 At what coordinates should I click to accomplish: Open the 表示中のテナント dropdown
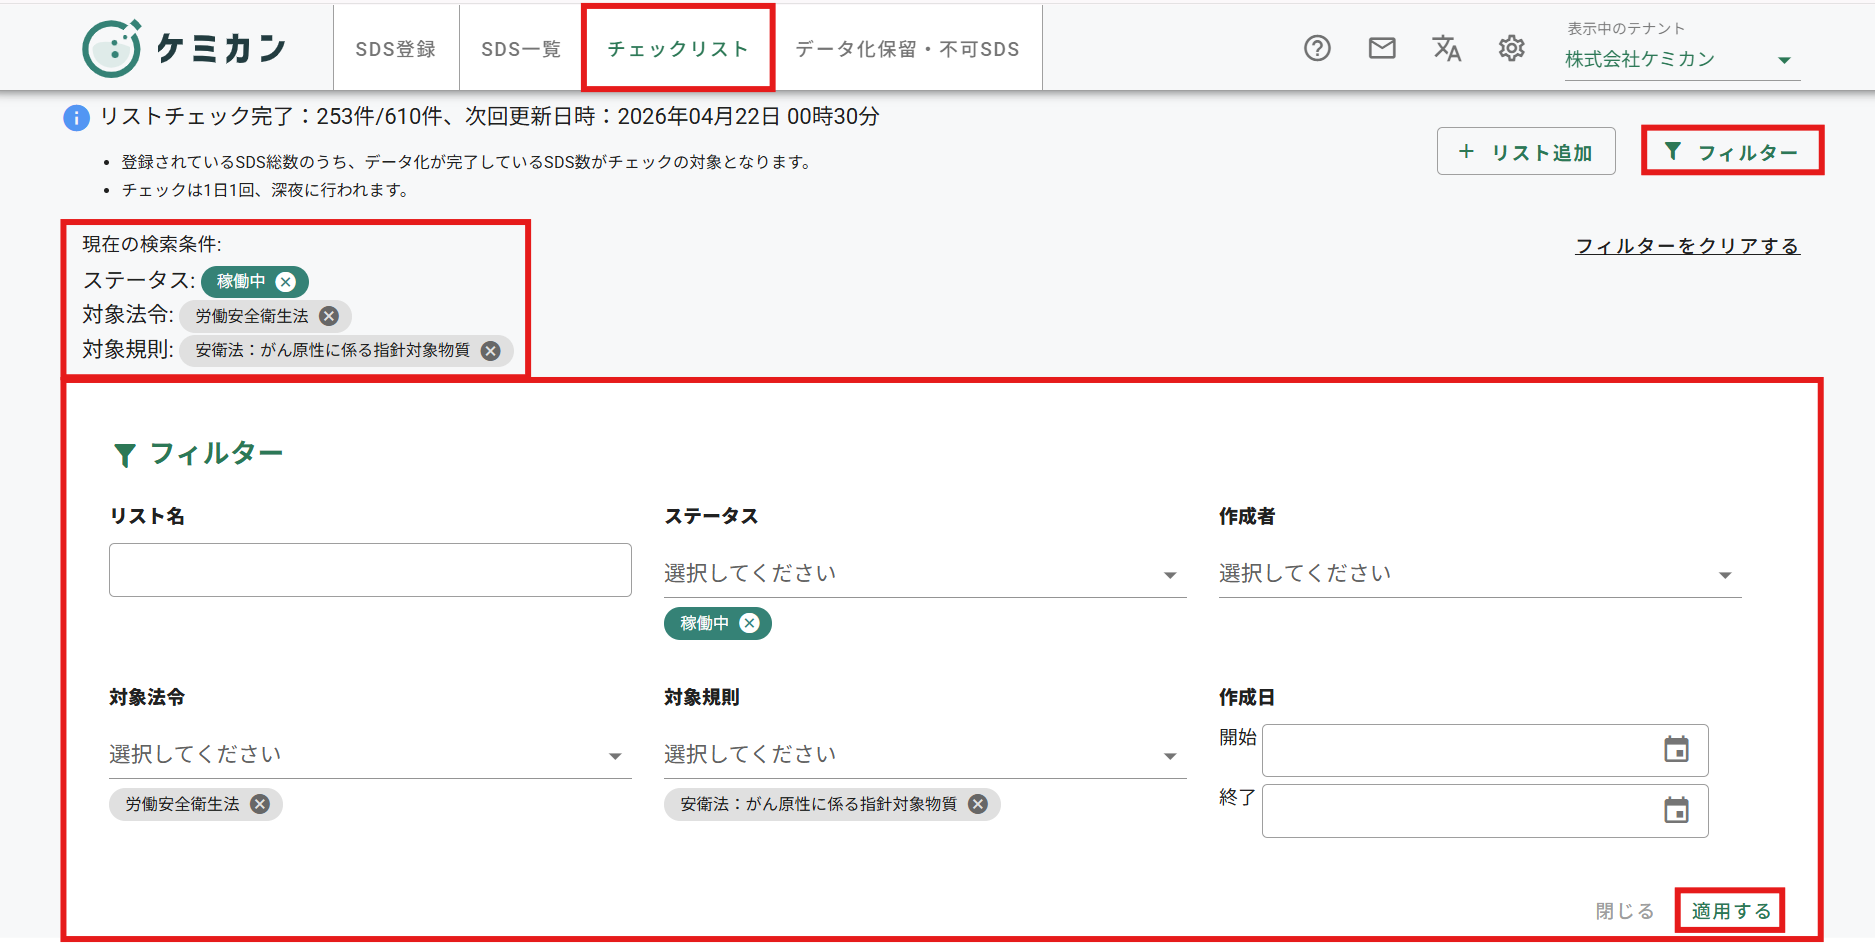[x=1682, y=59]
